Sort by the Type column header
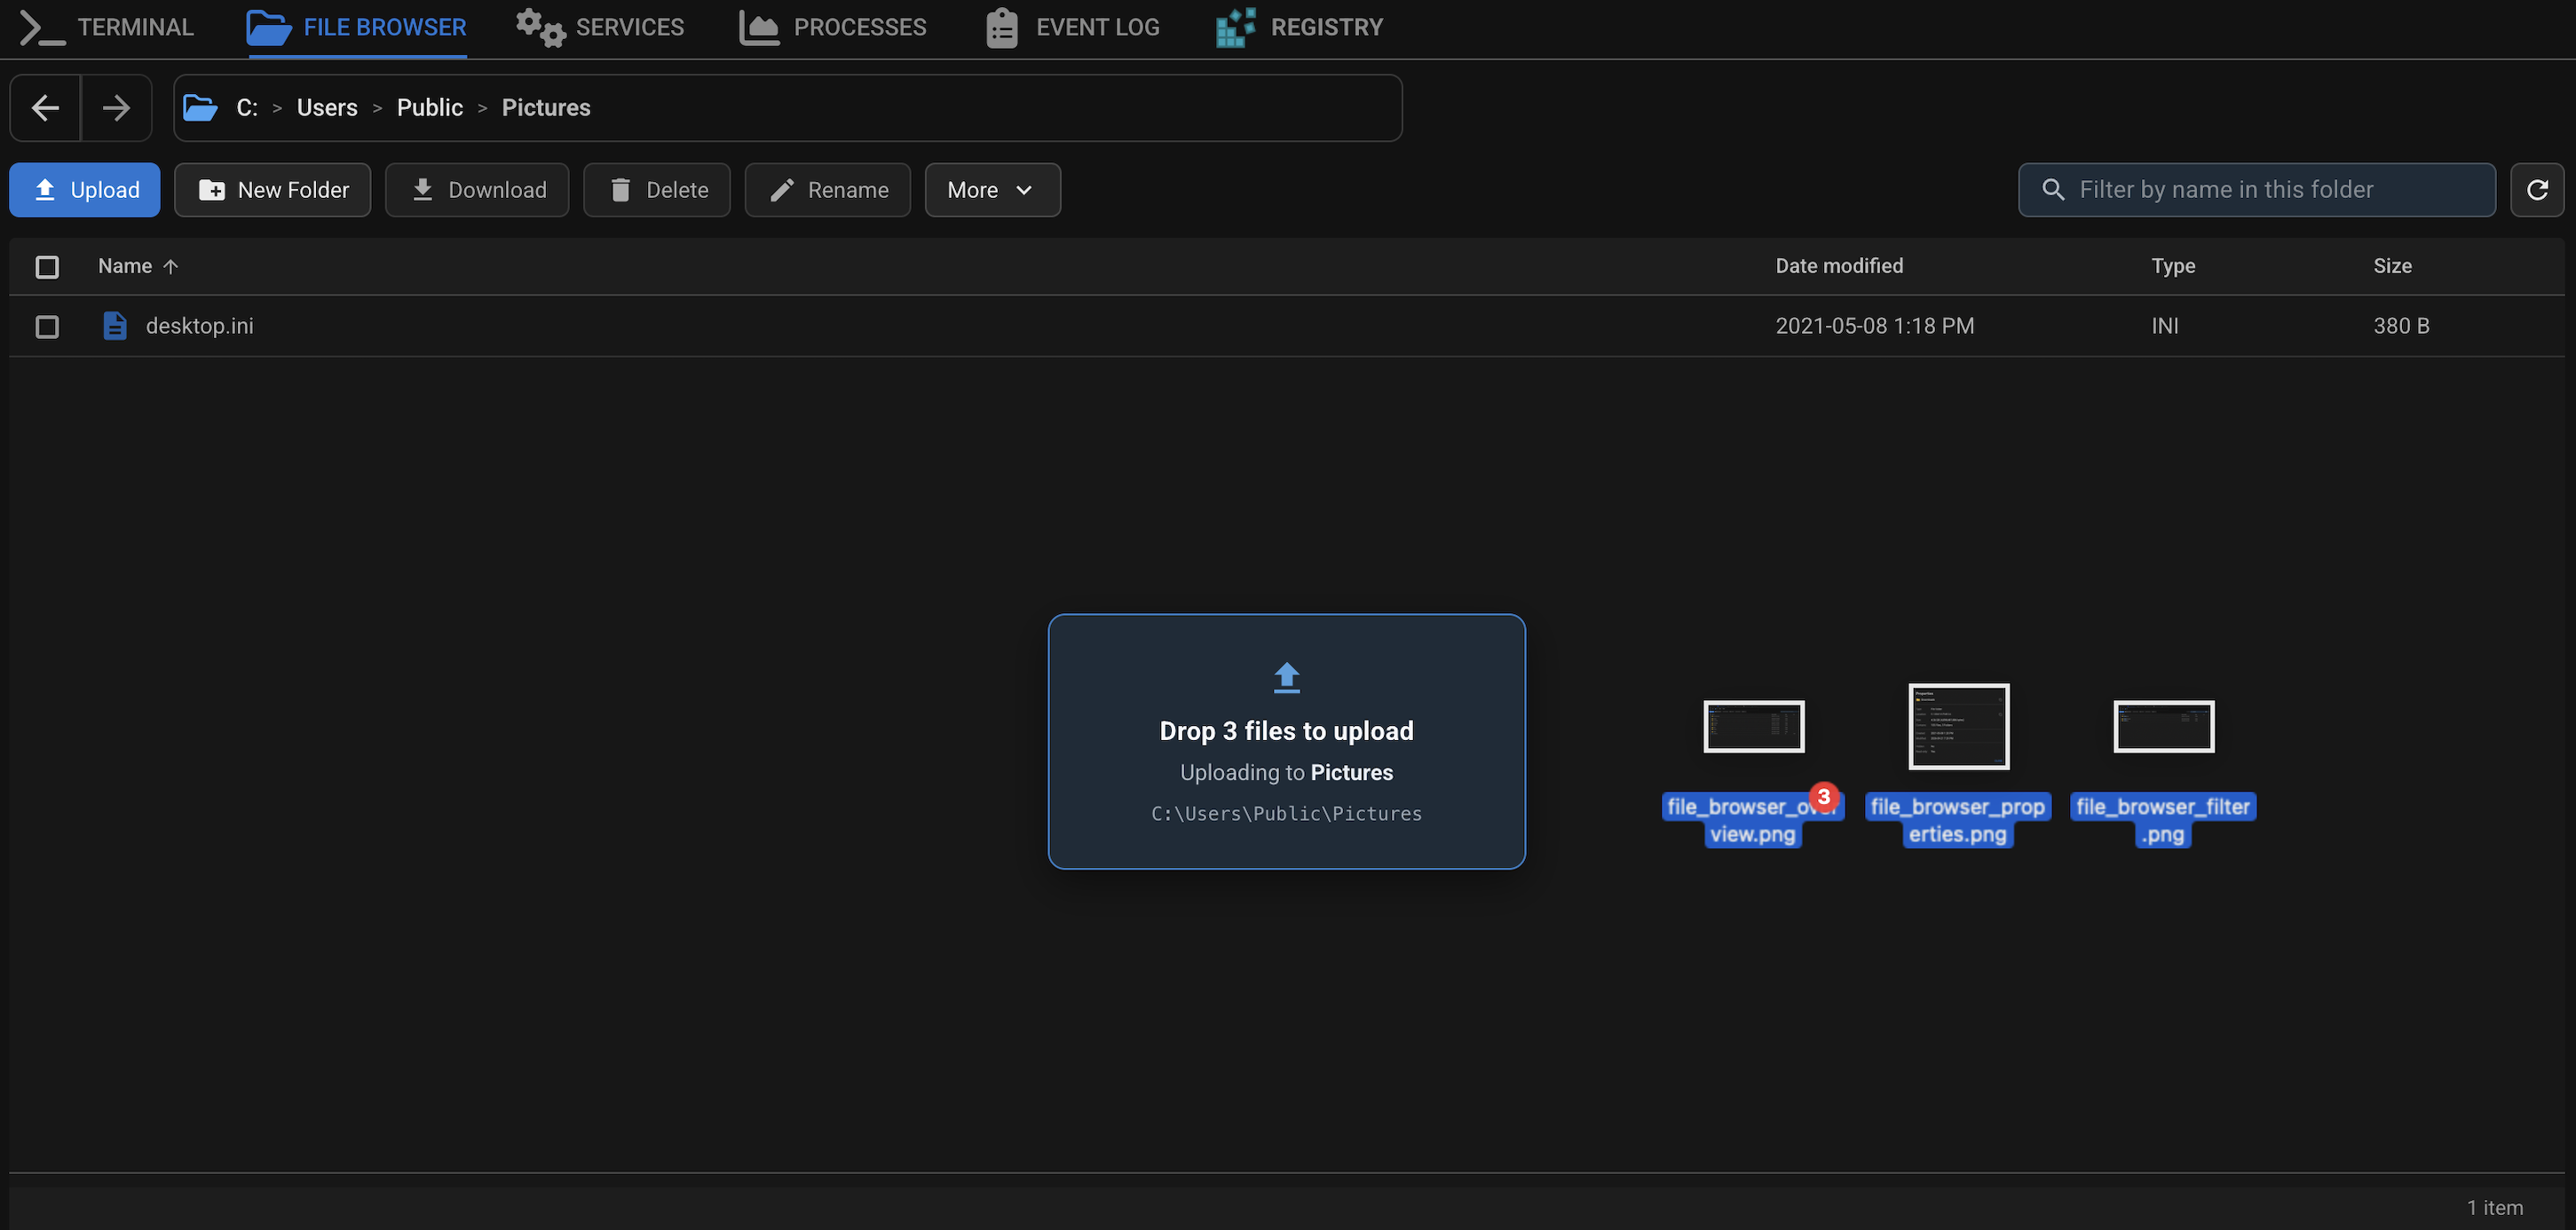The height and width of the screenshot is (1230, 2576). point(2173,266)
